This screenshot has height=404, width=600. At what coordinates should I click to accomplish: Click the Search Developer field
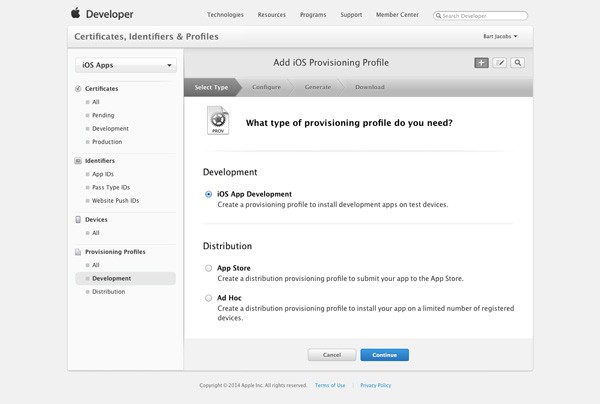pyautogui.click(x=481, y=16)
